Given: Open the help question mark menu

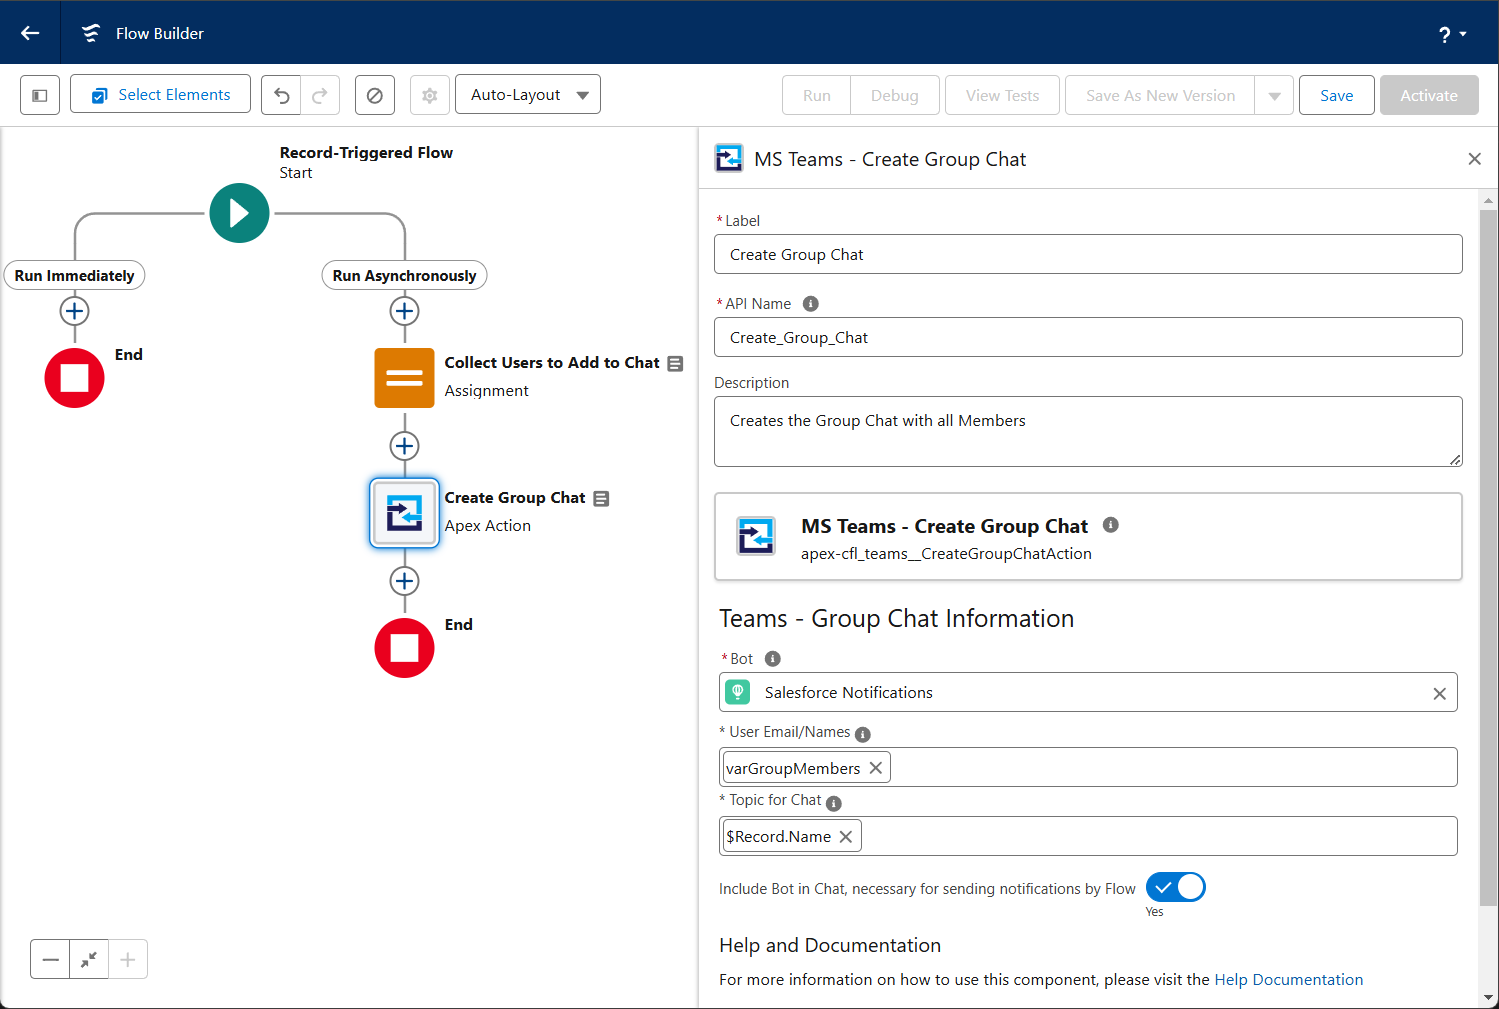Looking at the screenshot, I should [1452, 34].
